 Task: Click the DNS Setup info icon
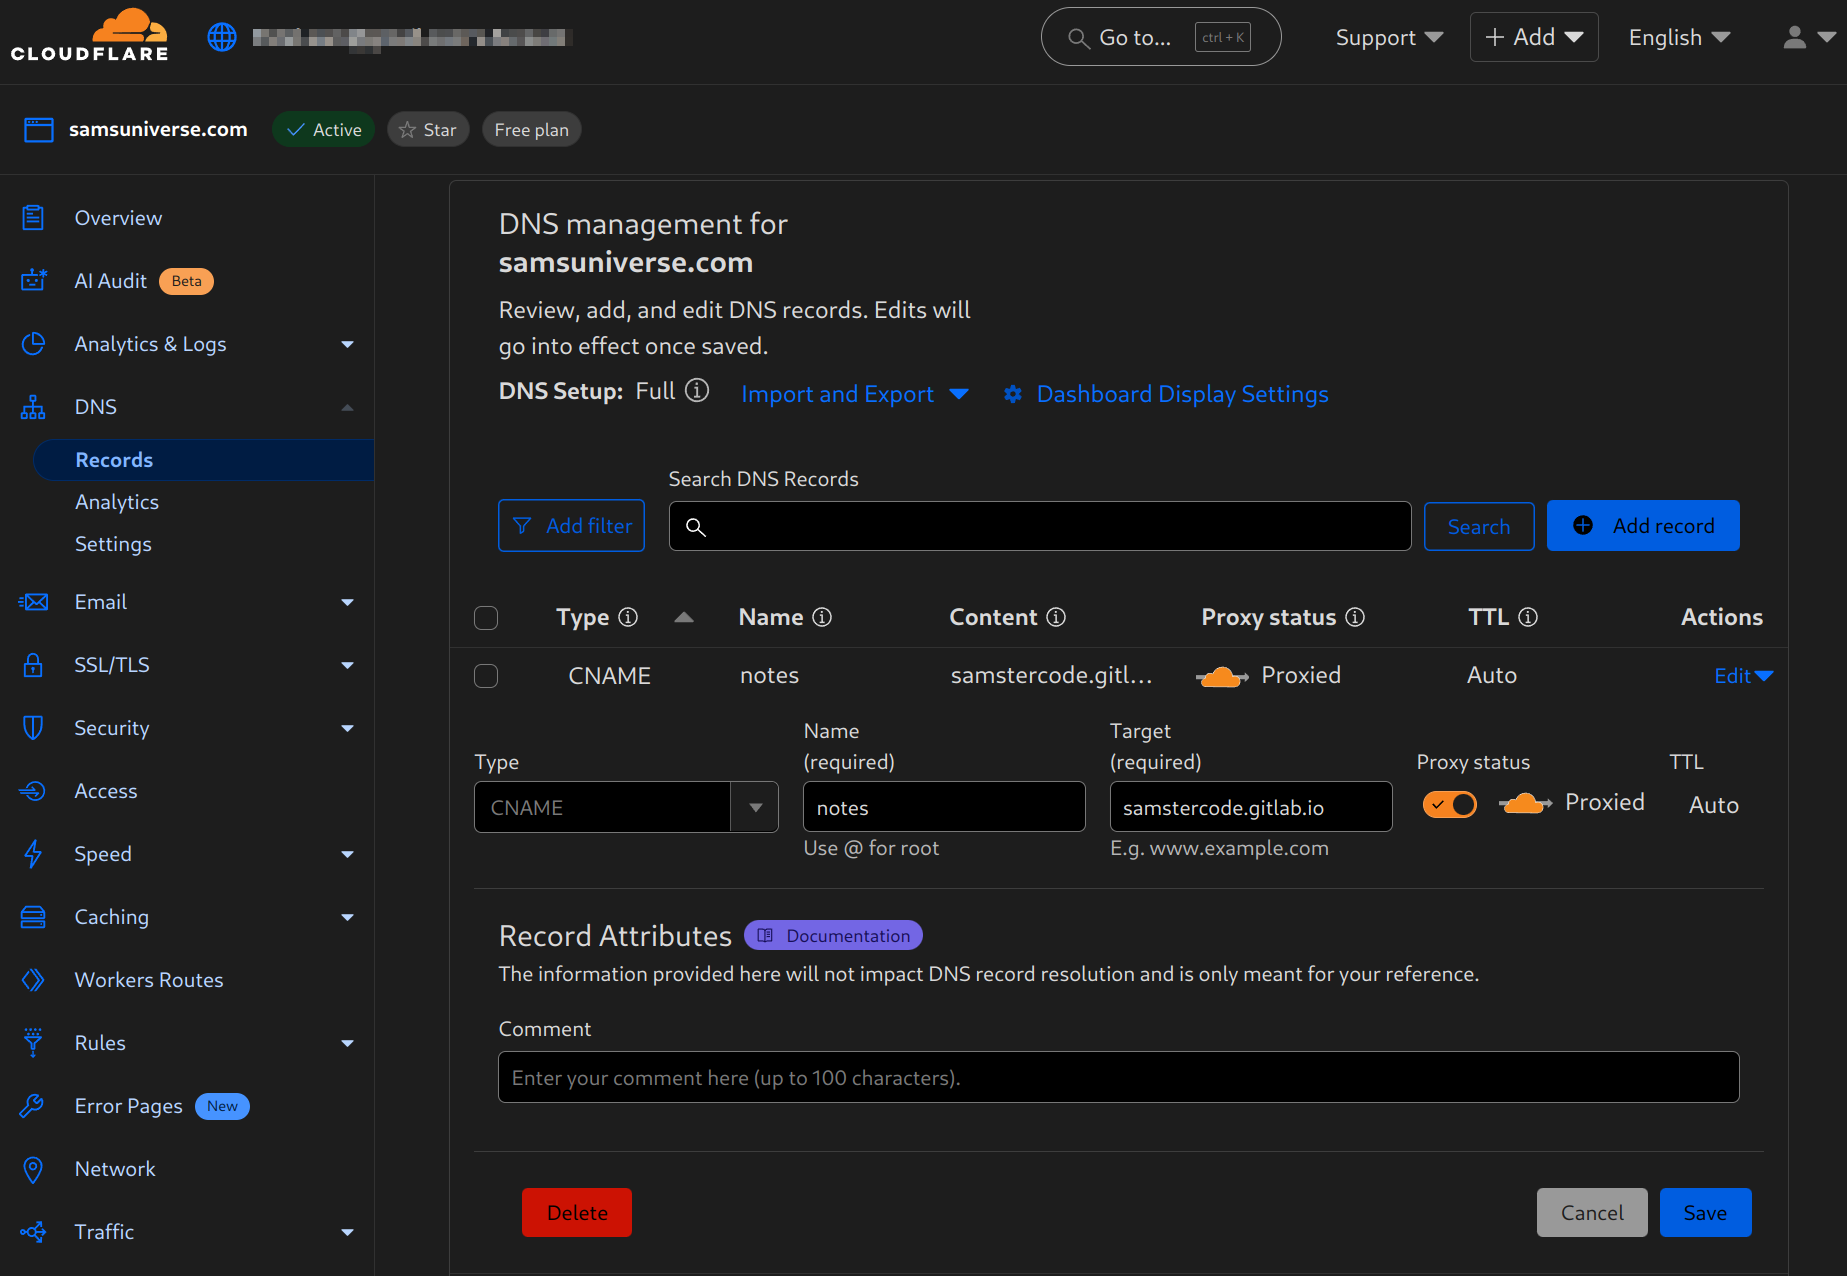697,391
